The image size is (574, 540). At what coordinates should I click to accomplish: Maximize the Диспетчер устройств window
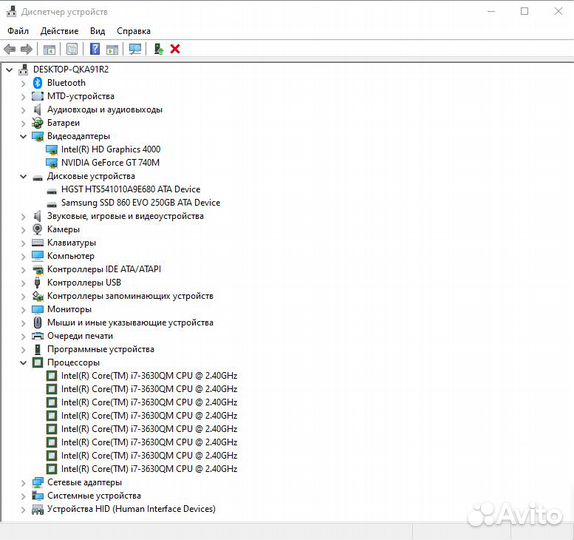point(524,11)
